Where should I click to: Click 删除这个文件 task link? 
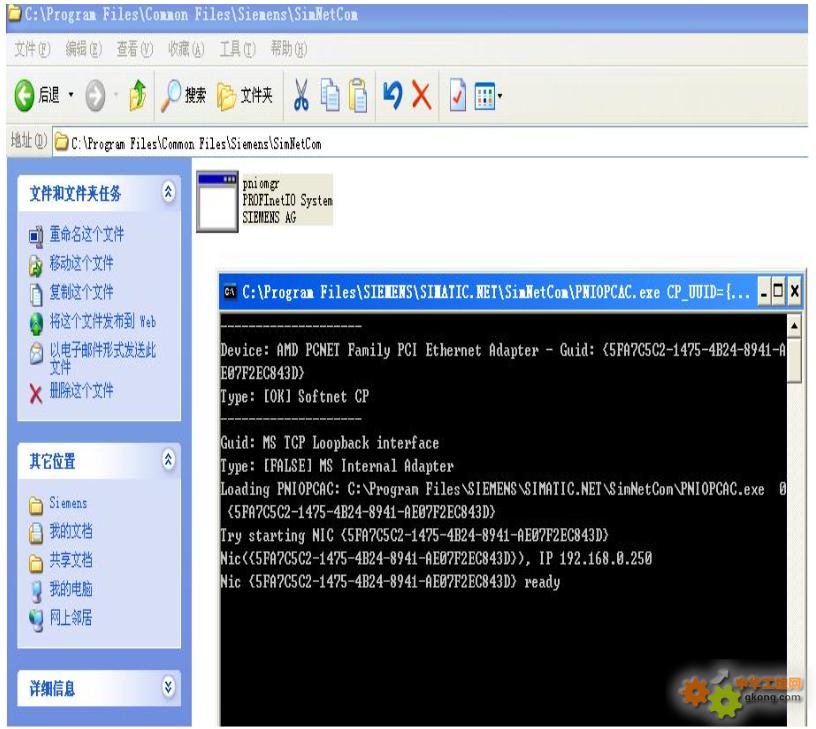[81, 390]
